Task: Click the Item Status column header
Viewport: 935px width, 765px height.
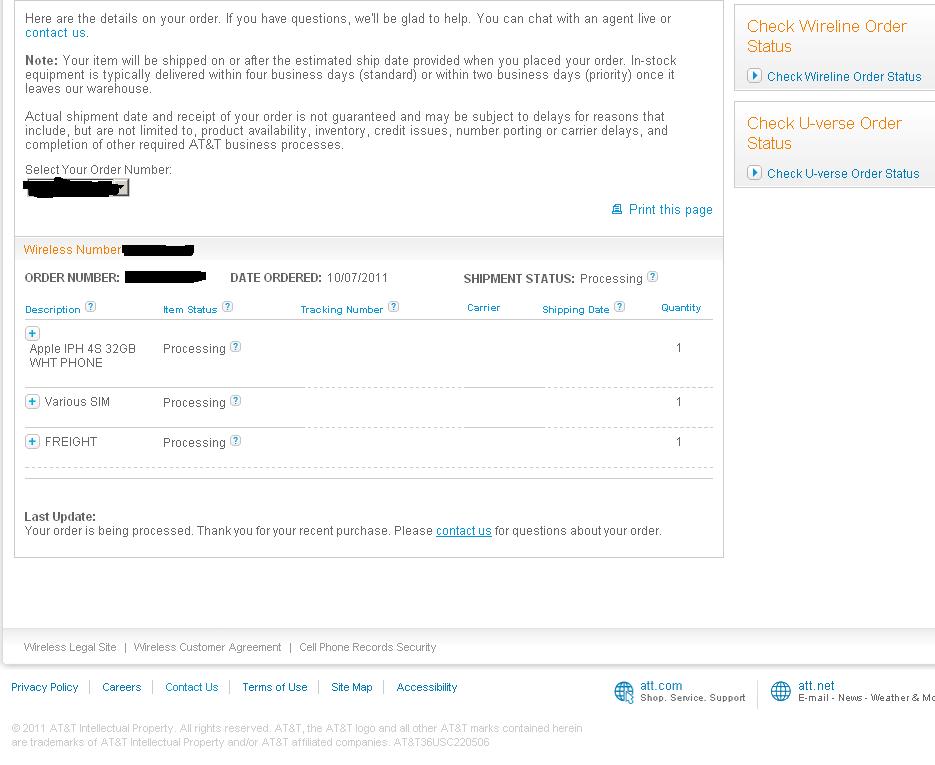Action: pyautogui.click(x=190, y=309)
